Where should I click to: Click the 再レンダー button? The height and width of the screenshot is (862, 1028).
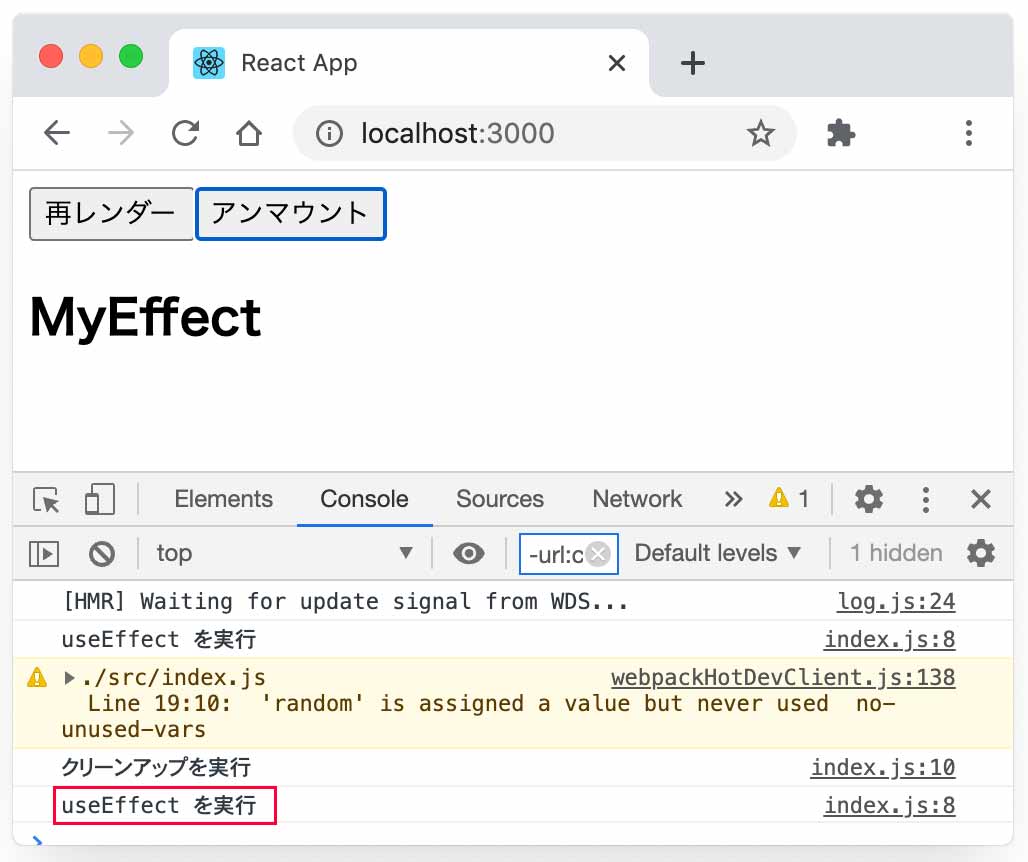[x=111, y=214]
